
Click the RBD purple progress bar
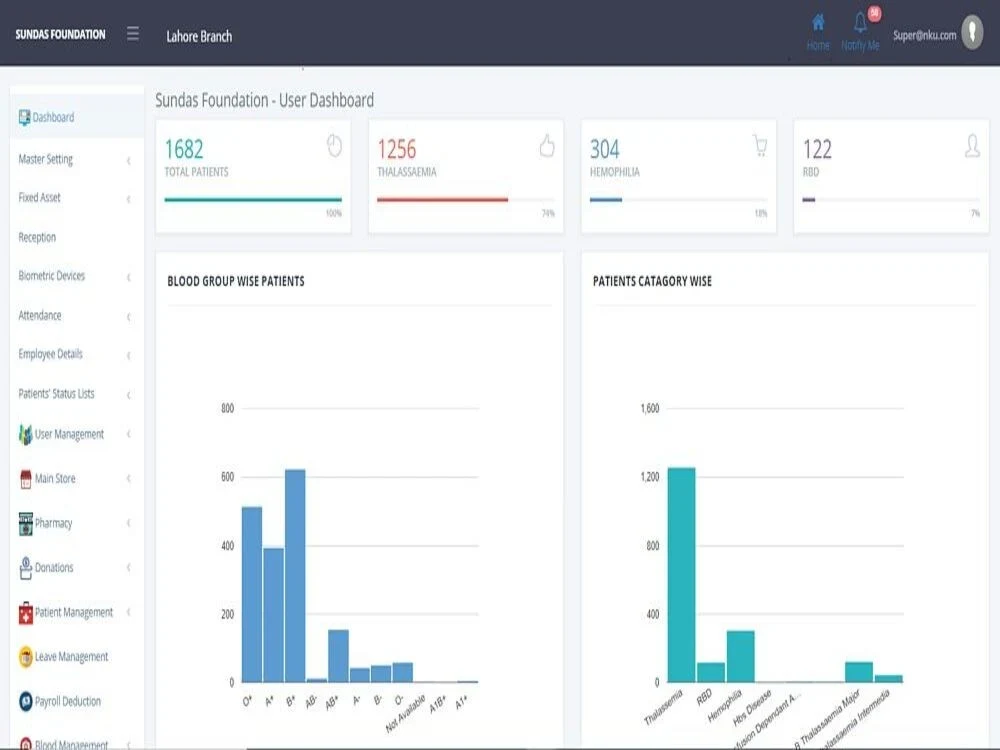[x=809, y=200]
